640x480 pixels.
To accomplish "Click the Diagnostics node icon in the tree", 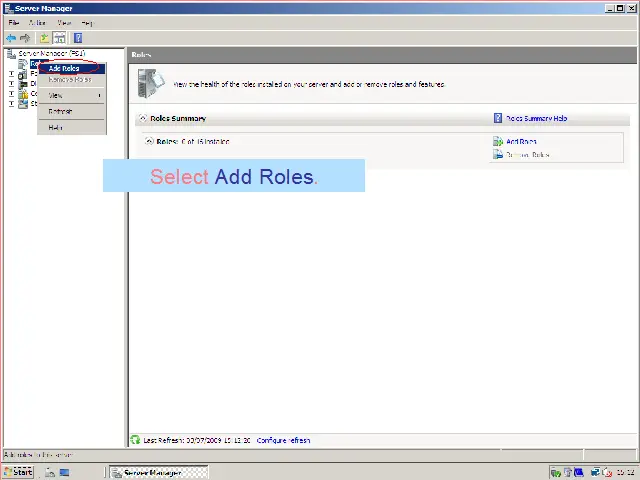I will [x=23, y=84].
